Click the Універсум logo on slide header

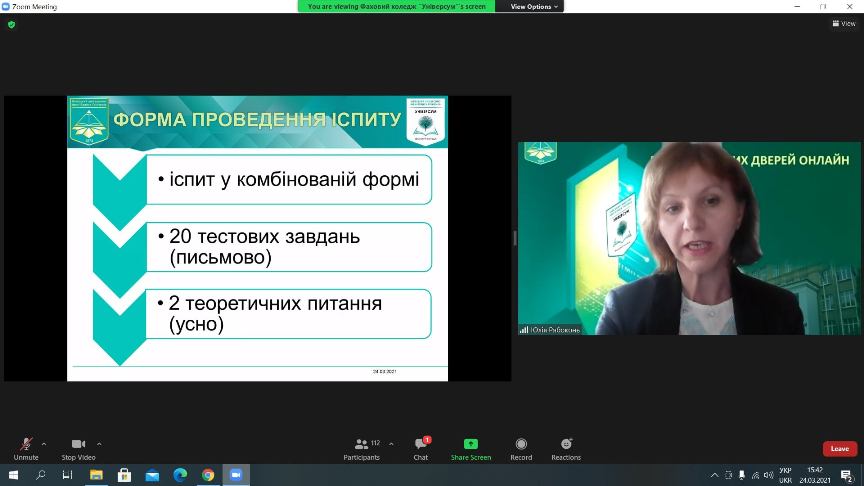coord(425,121)
